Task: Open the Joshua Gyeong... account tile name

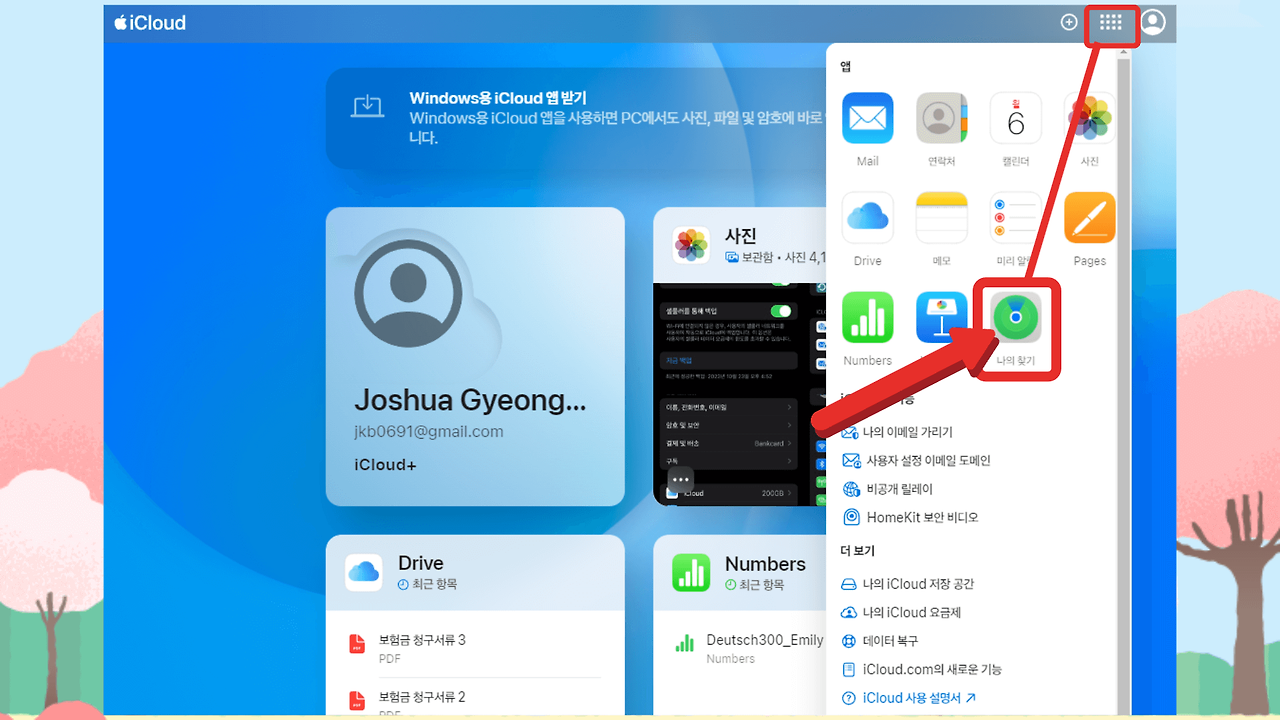Action: [x=470, y=400]
